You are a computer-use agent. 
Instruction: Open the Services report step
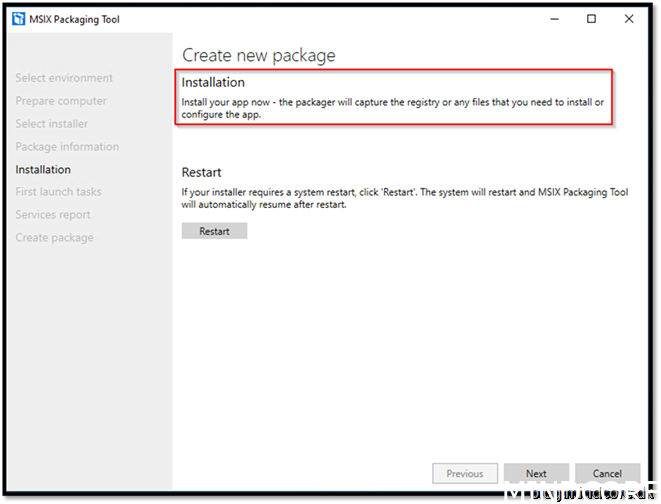tap(53, 215)
